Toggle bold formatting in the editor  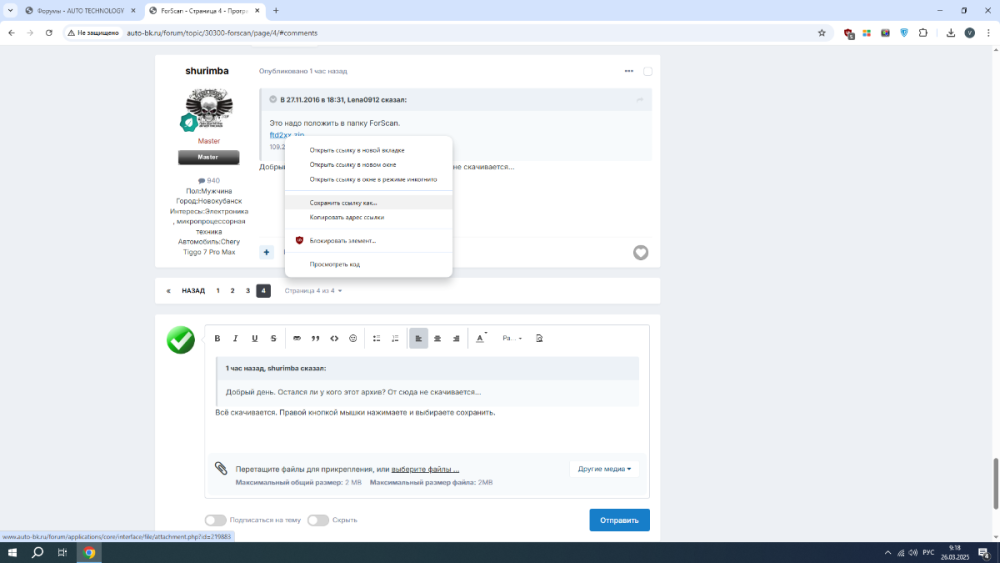[x=217, y=339]
